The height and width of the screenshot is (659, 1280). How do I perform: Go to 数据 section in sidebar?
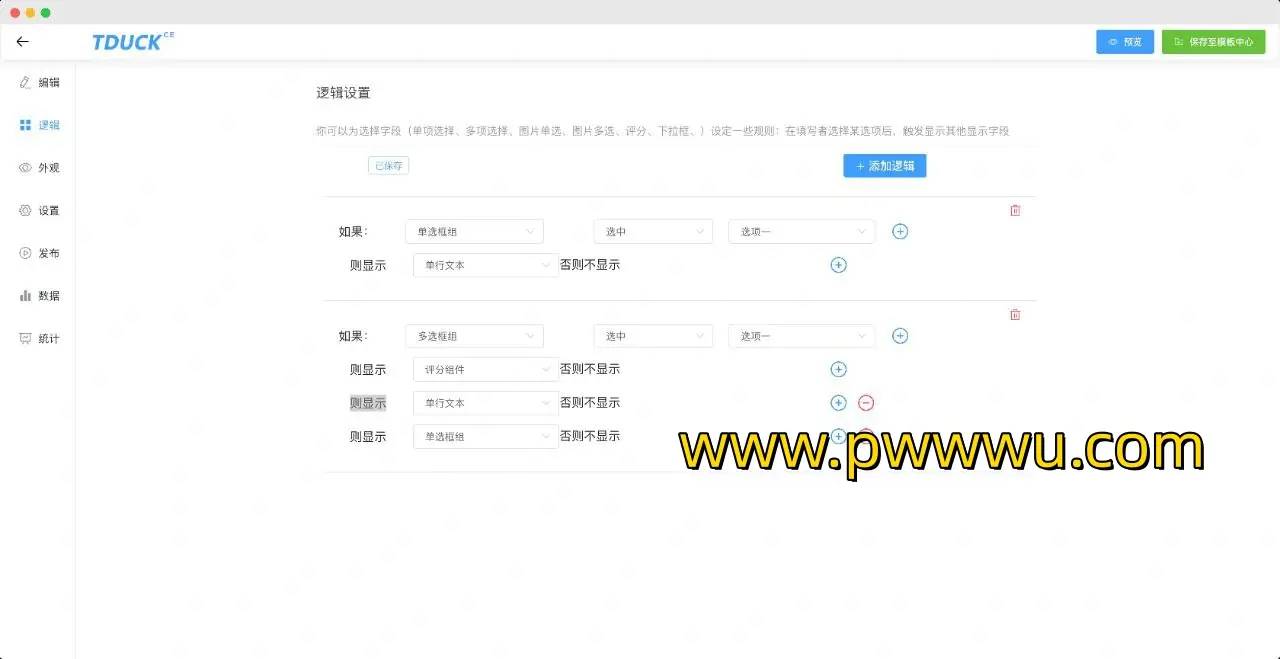[40, 296]
